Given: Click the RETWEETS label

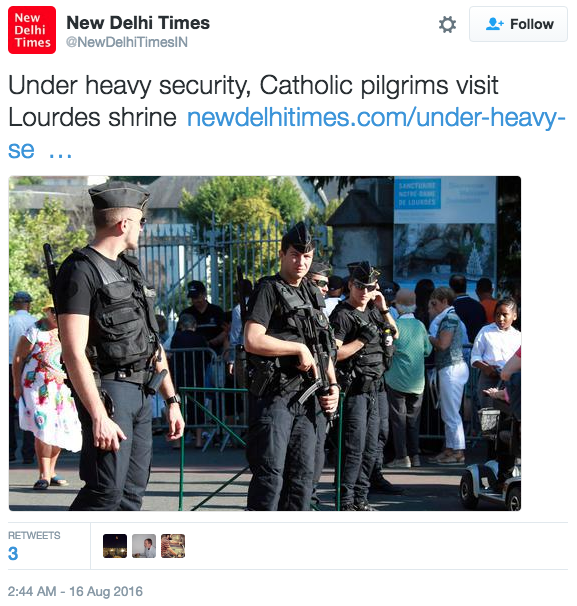Looking at the screenshot, I should 34,535.
